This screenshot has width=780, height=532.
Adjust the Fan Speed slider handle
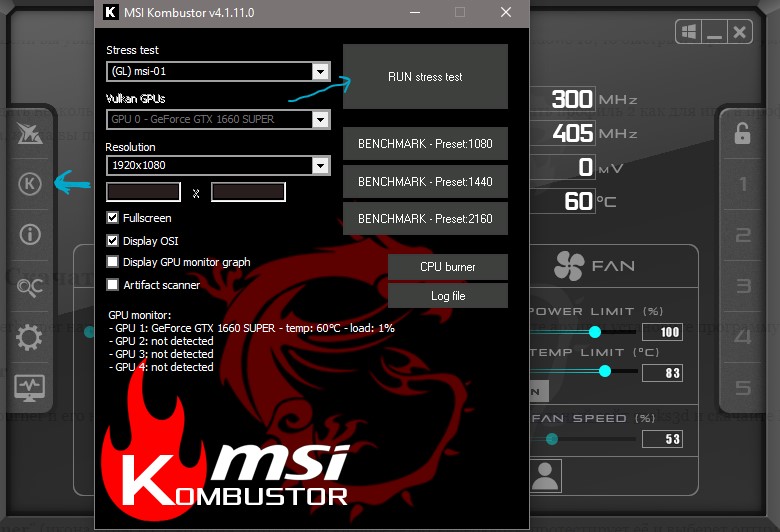coord(552,439)
